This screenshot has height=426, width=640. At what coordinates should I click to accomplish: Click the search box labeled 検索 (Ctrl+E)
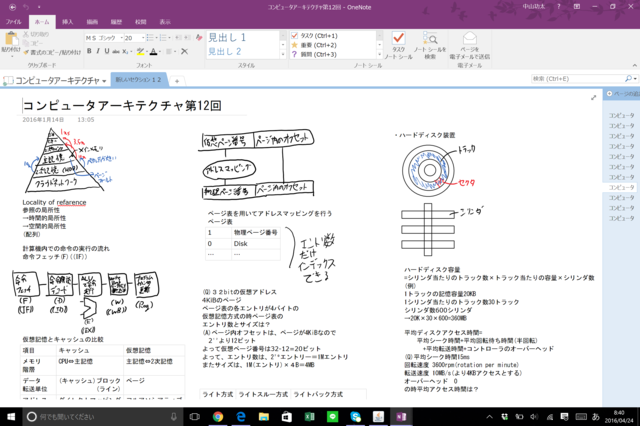click(x=575, y=78)
